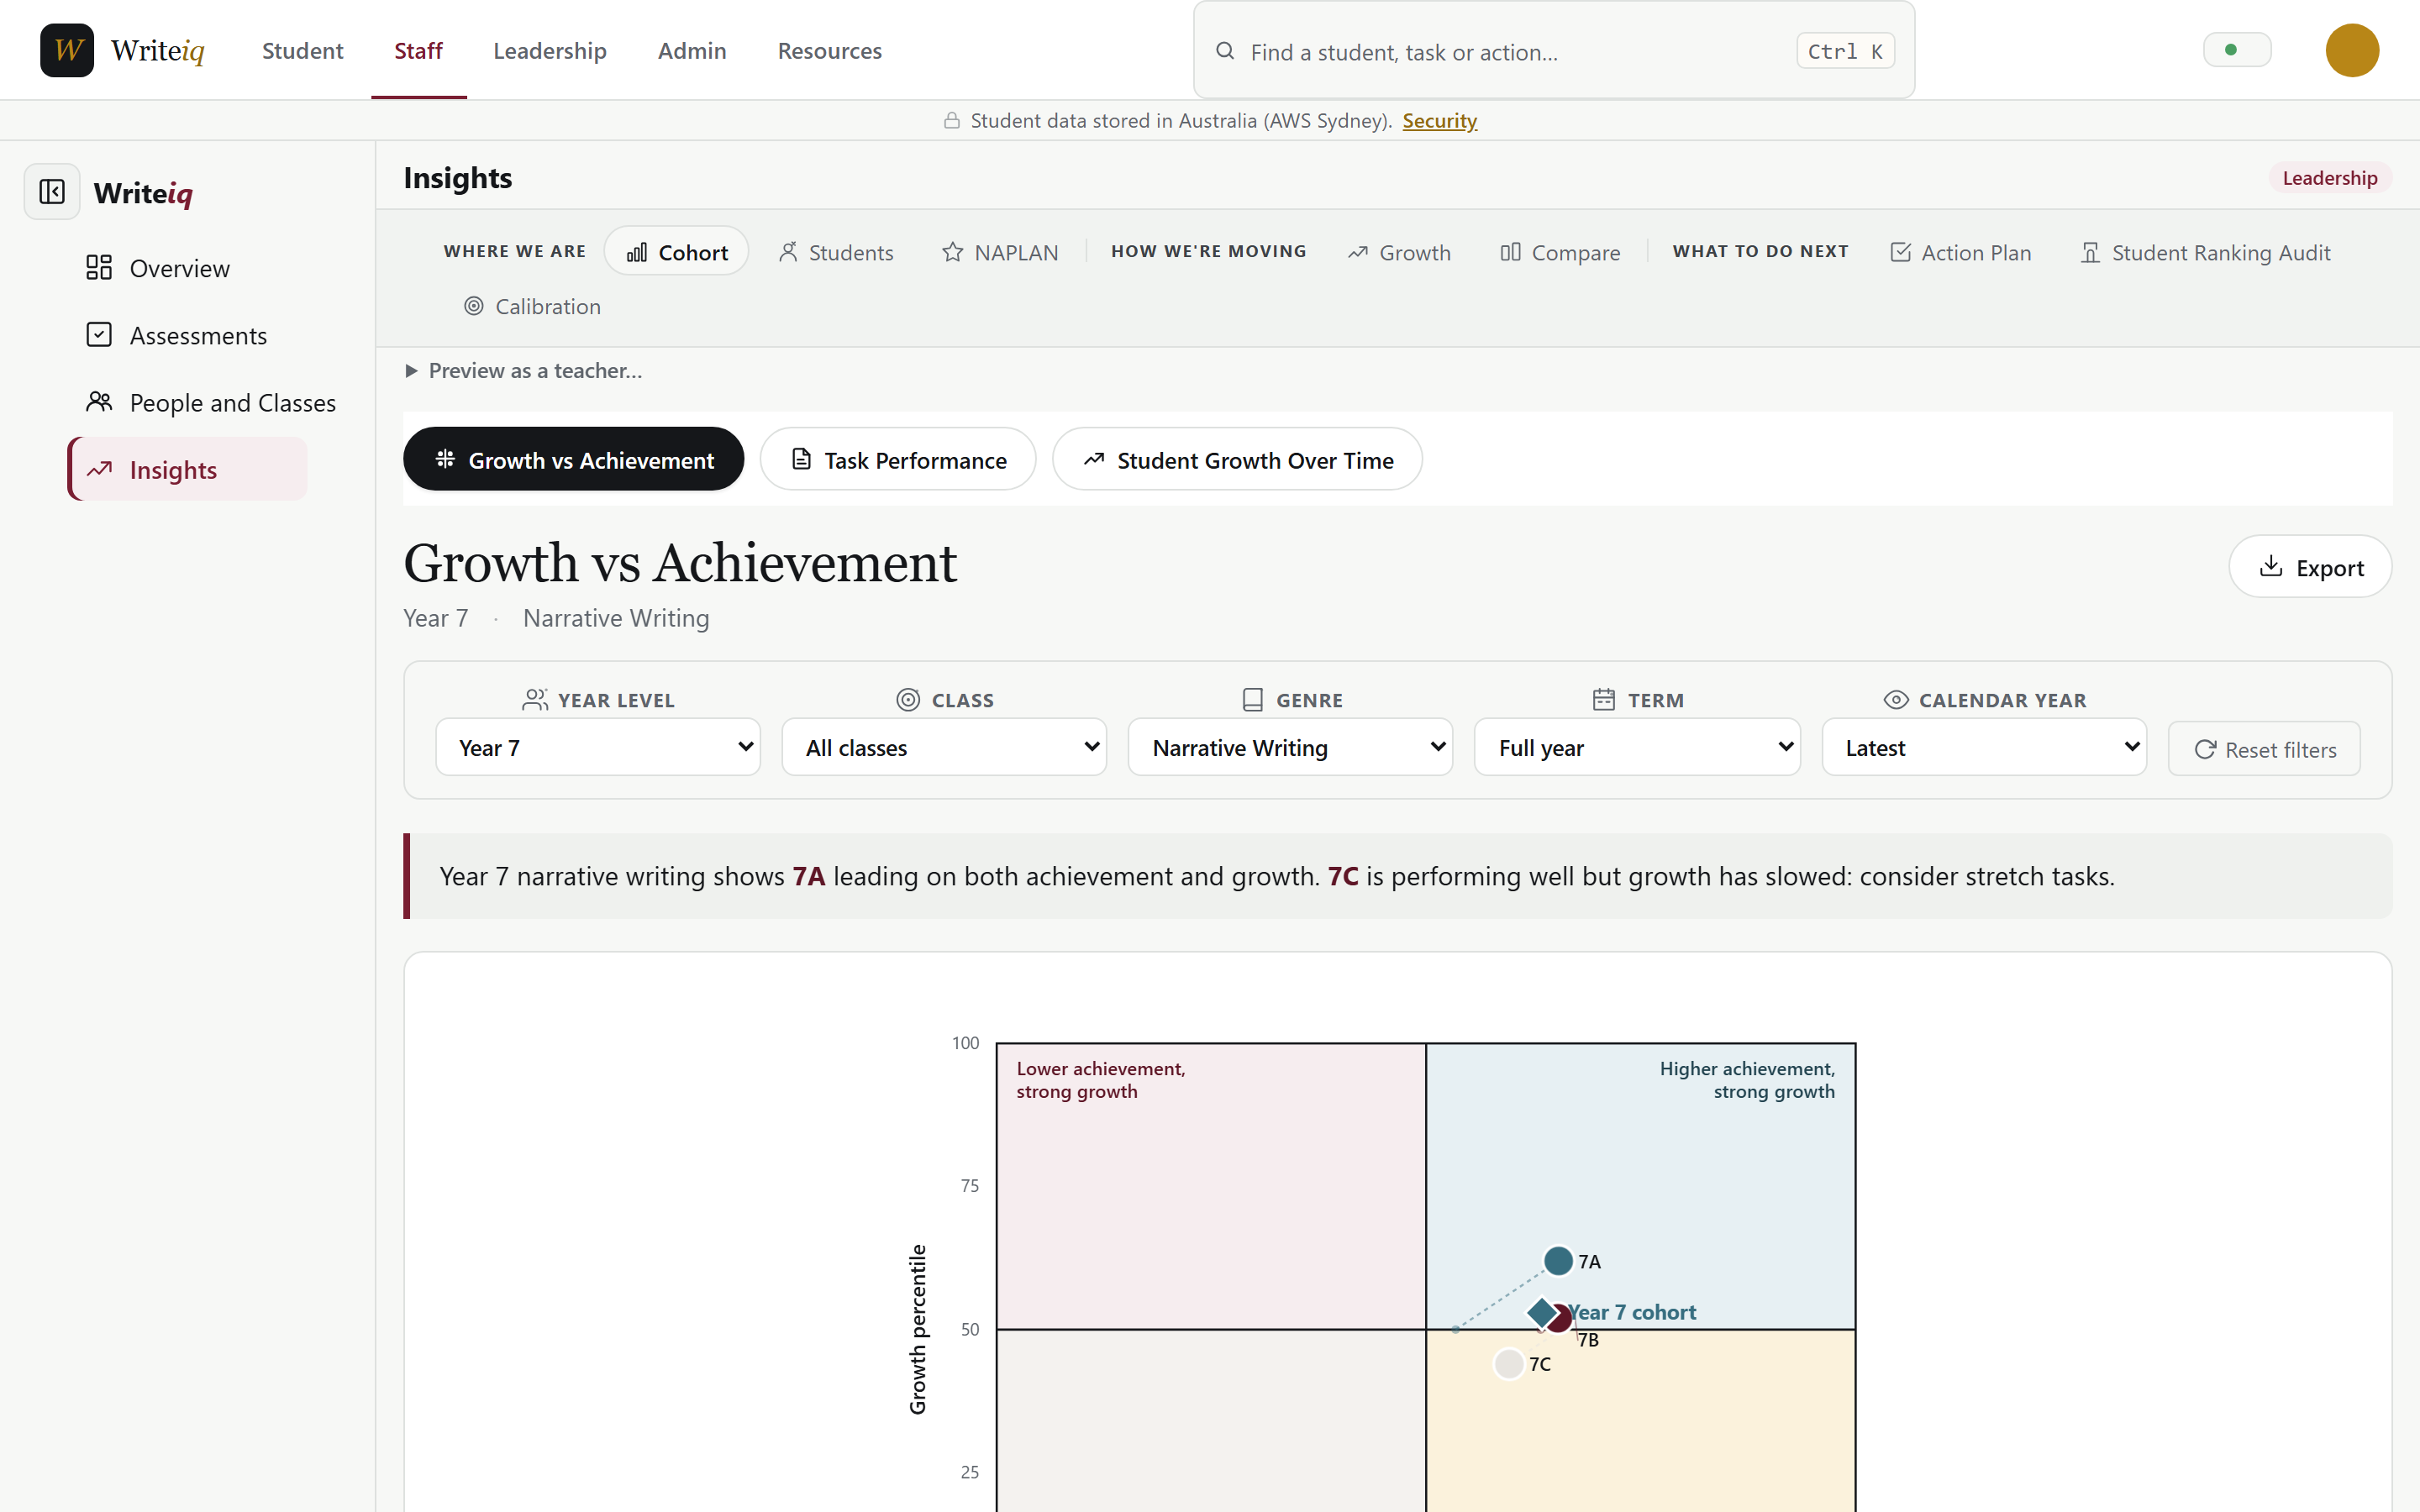
Task: Click the 'Lower achievement, strong growth' label
Action: coord(1101,1080)
